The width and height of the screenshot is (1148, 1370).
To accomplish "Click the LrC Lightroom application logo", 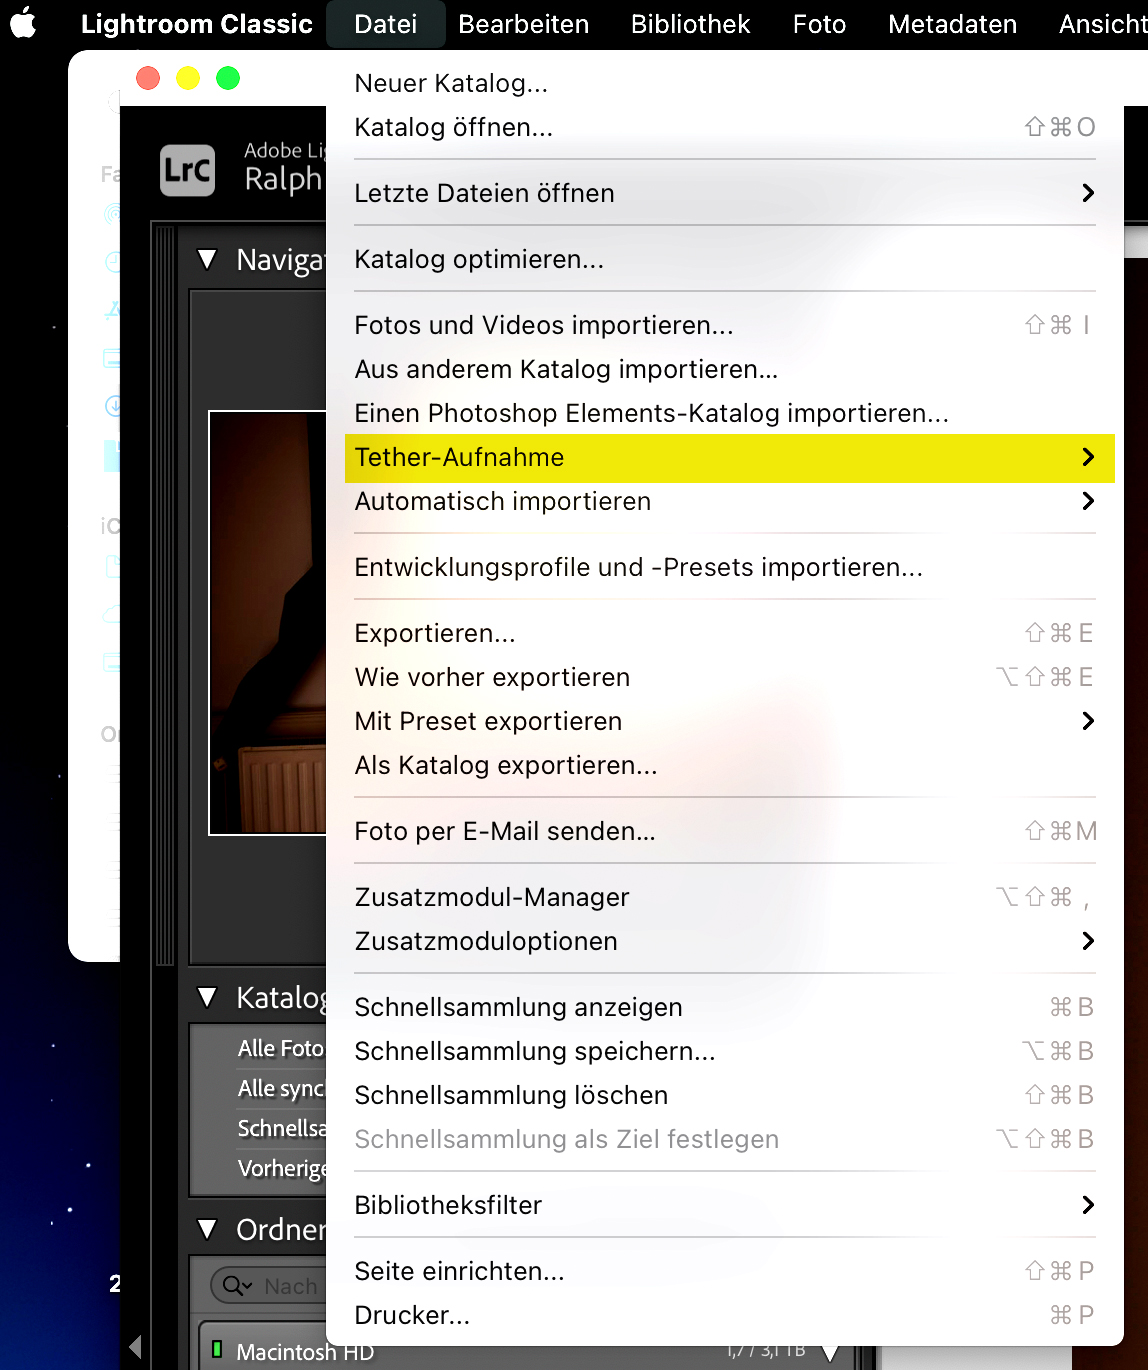I will (187, 170).
